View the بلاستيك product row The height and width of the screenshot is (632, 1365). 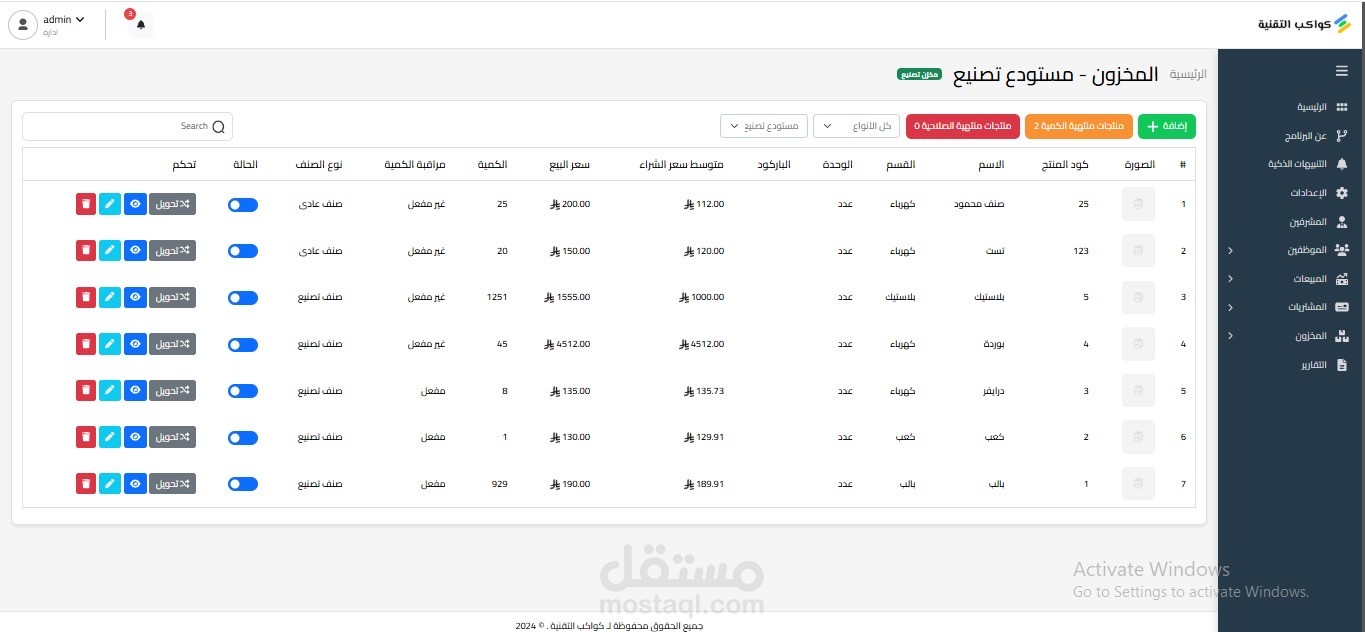(135, 297)
